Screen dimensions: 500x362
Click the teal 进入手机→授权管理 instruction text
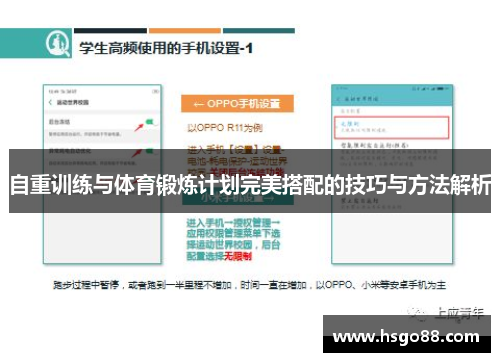click(233, 239)
